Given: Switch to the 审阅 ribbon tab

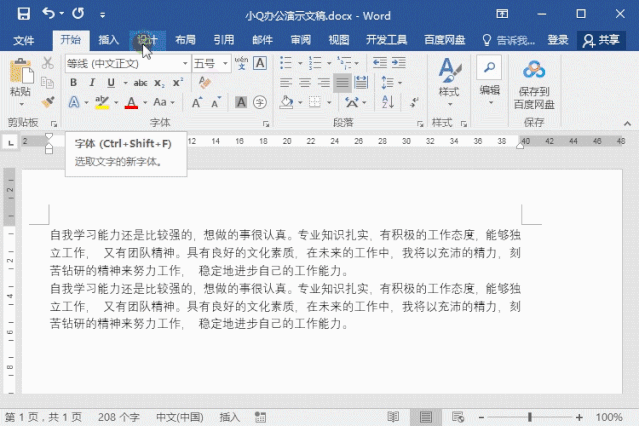Looking at the screenshot, I should coord(300,40).
